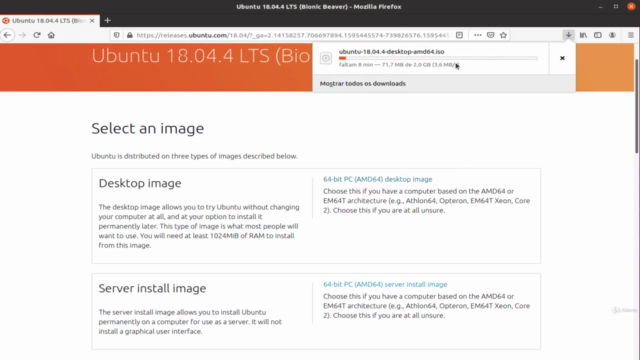Go forward with the forward arrow
This screenshot has width=640, height=360.
click(22, 35)
